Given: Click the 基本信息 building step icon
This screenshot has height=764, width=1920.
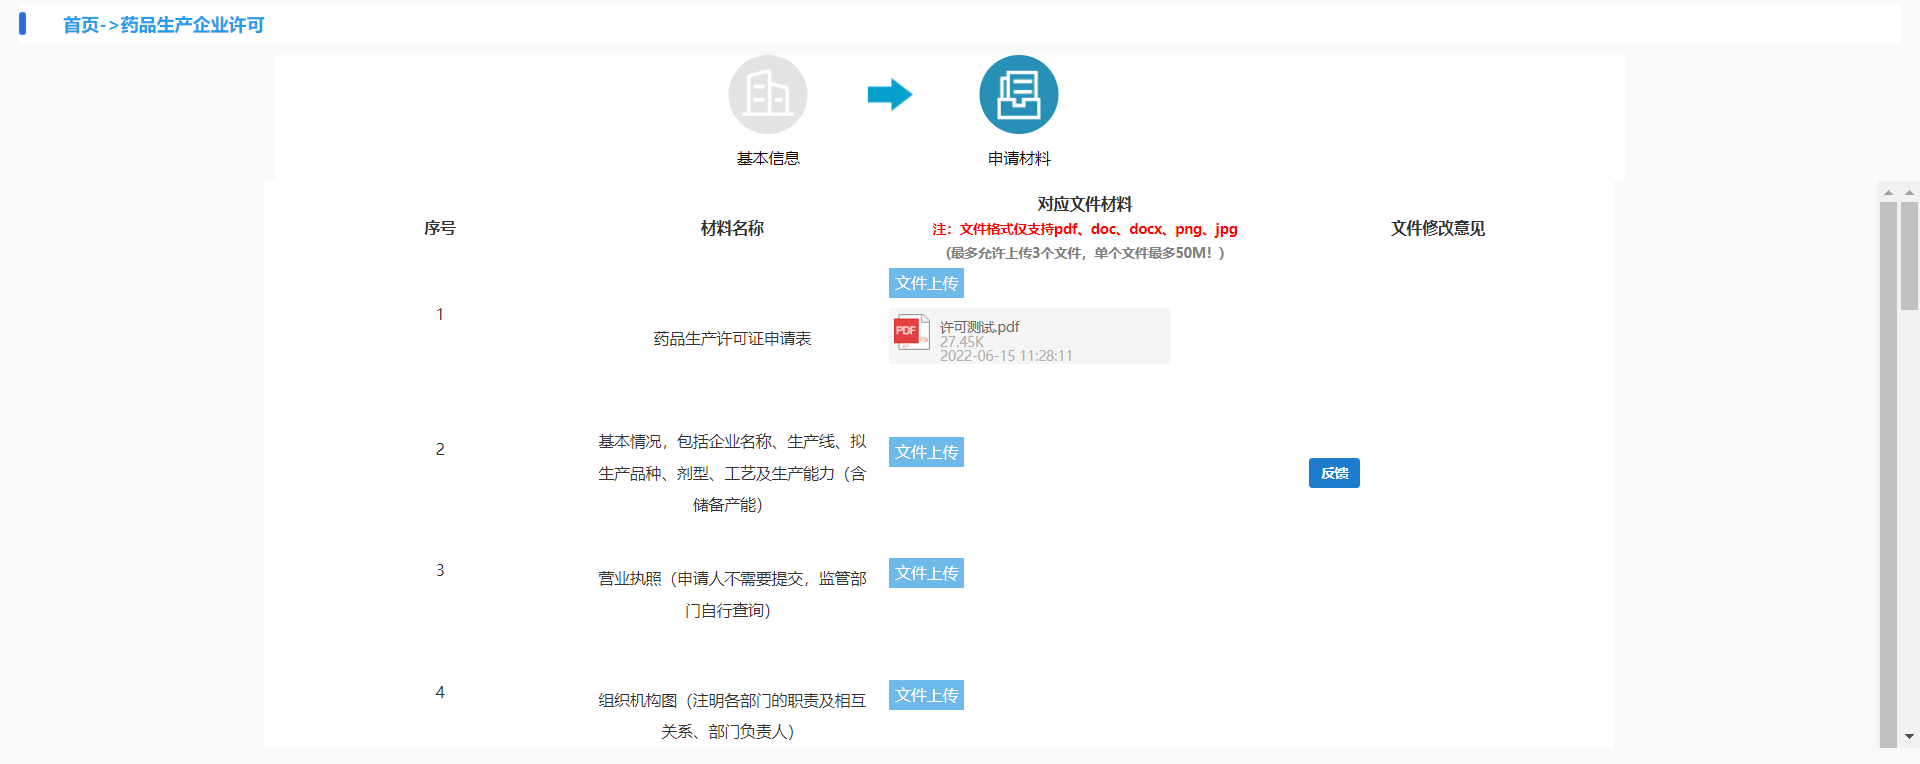Looking at the screenshot, I should (767, 95).
